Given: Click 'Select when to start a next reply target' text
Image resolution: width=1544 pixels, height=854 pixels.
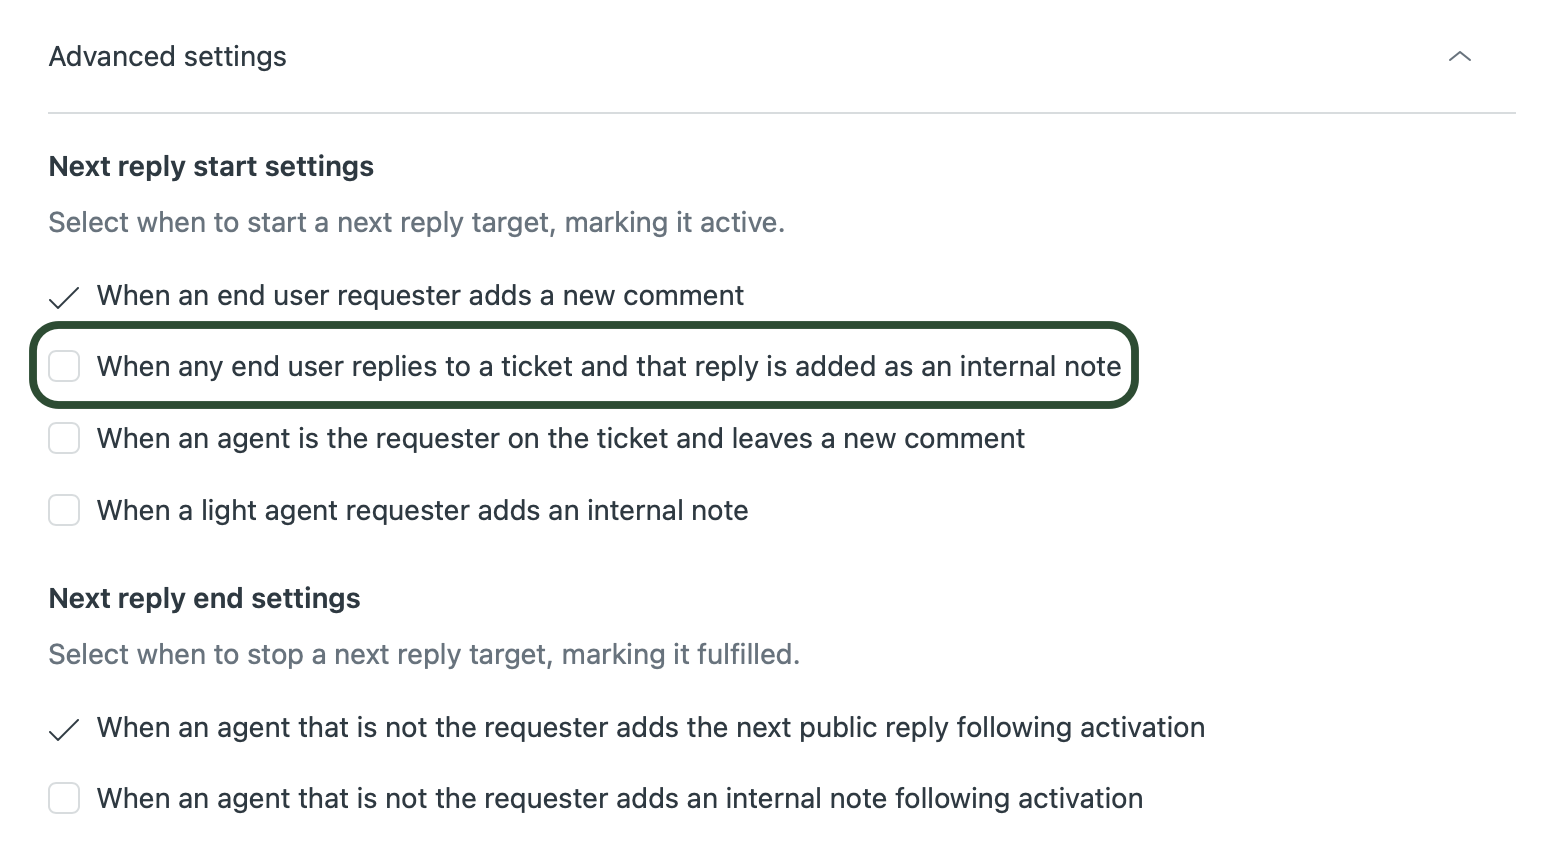Looking at the screenshot, I should point(416,222).
